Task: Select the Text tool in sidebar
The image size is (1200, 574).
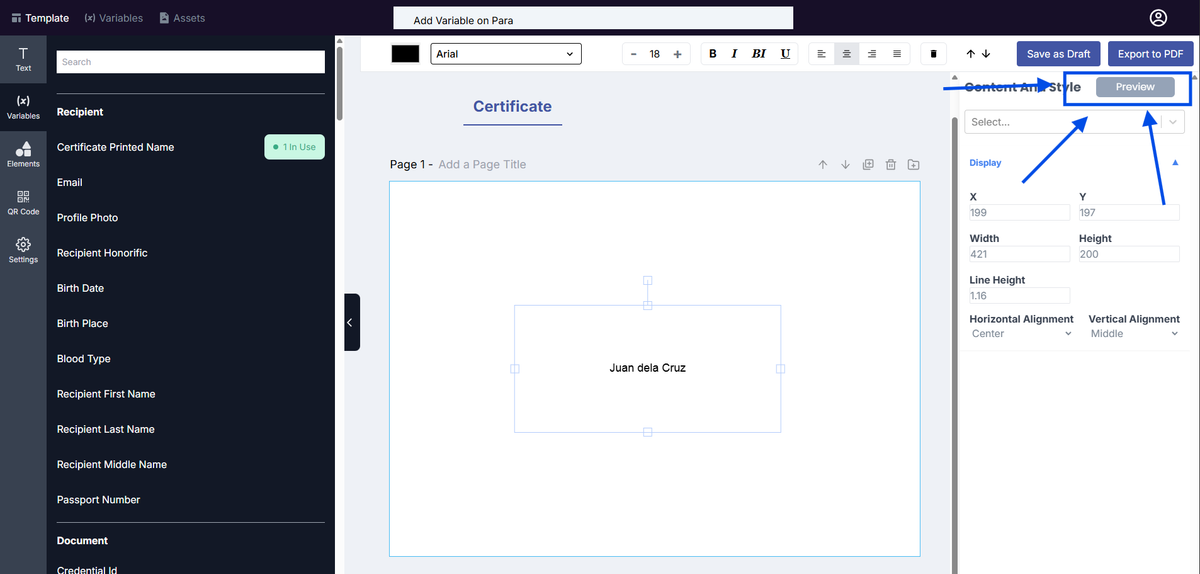Action: 23,59
